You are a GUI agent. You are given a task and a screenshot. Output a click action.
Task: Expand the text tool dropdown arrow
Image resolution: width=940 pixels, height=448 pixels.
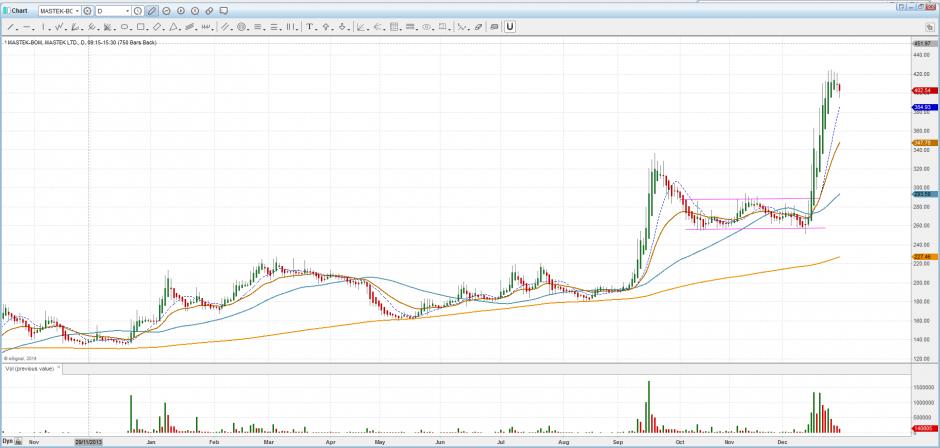coord(316,29)
